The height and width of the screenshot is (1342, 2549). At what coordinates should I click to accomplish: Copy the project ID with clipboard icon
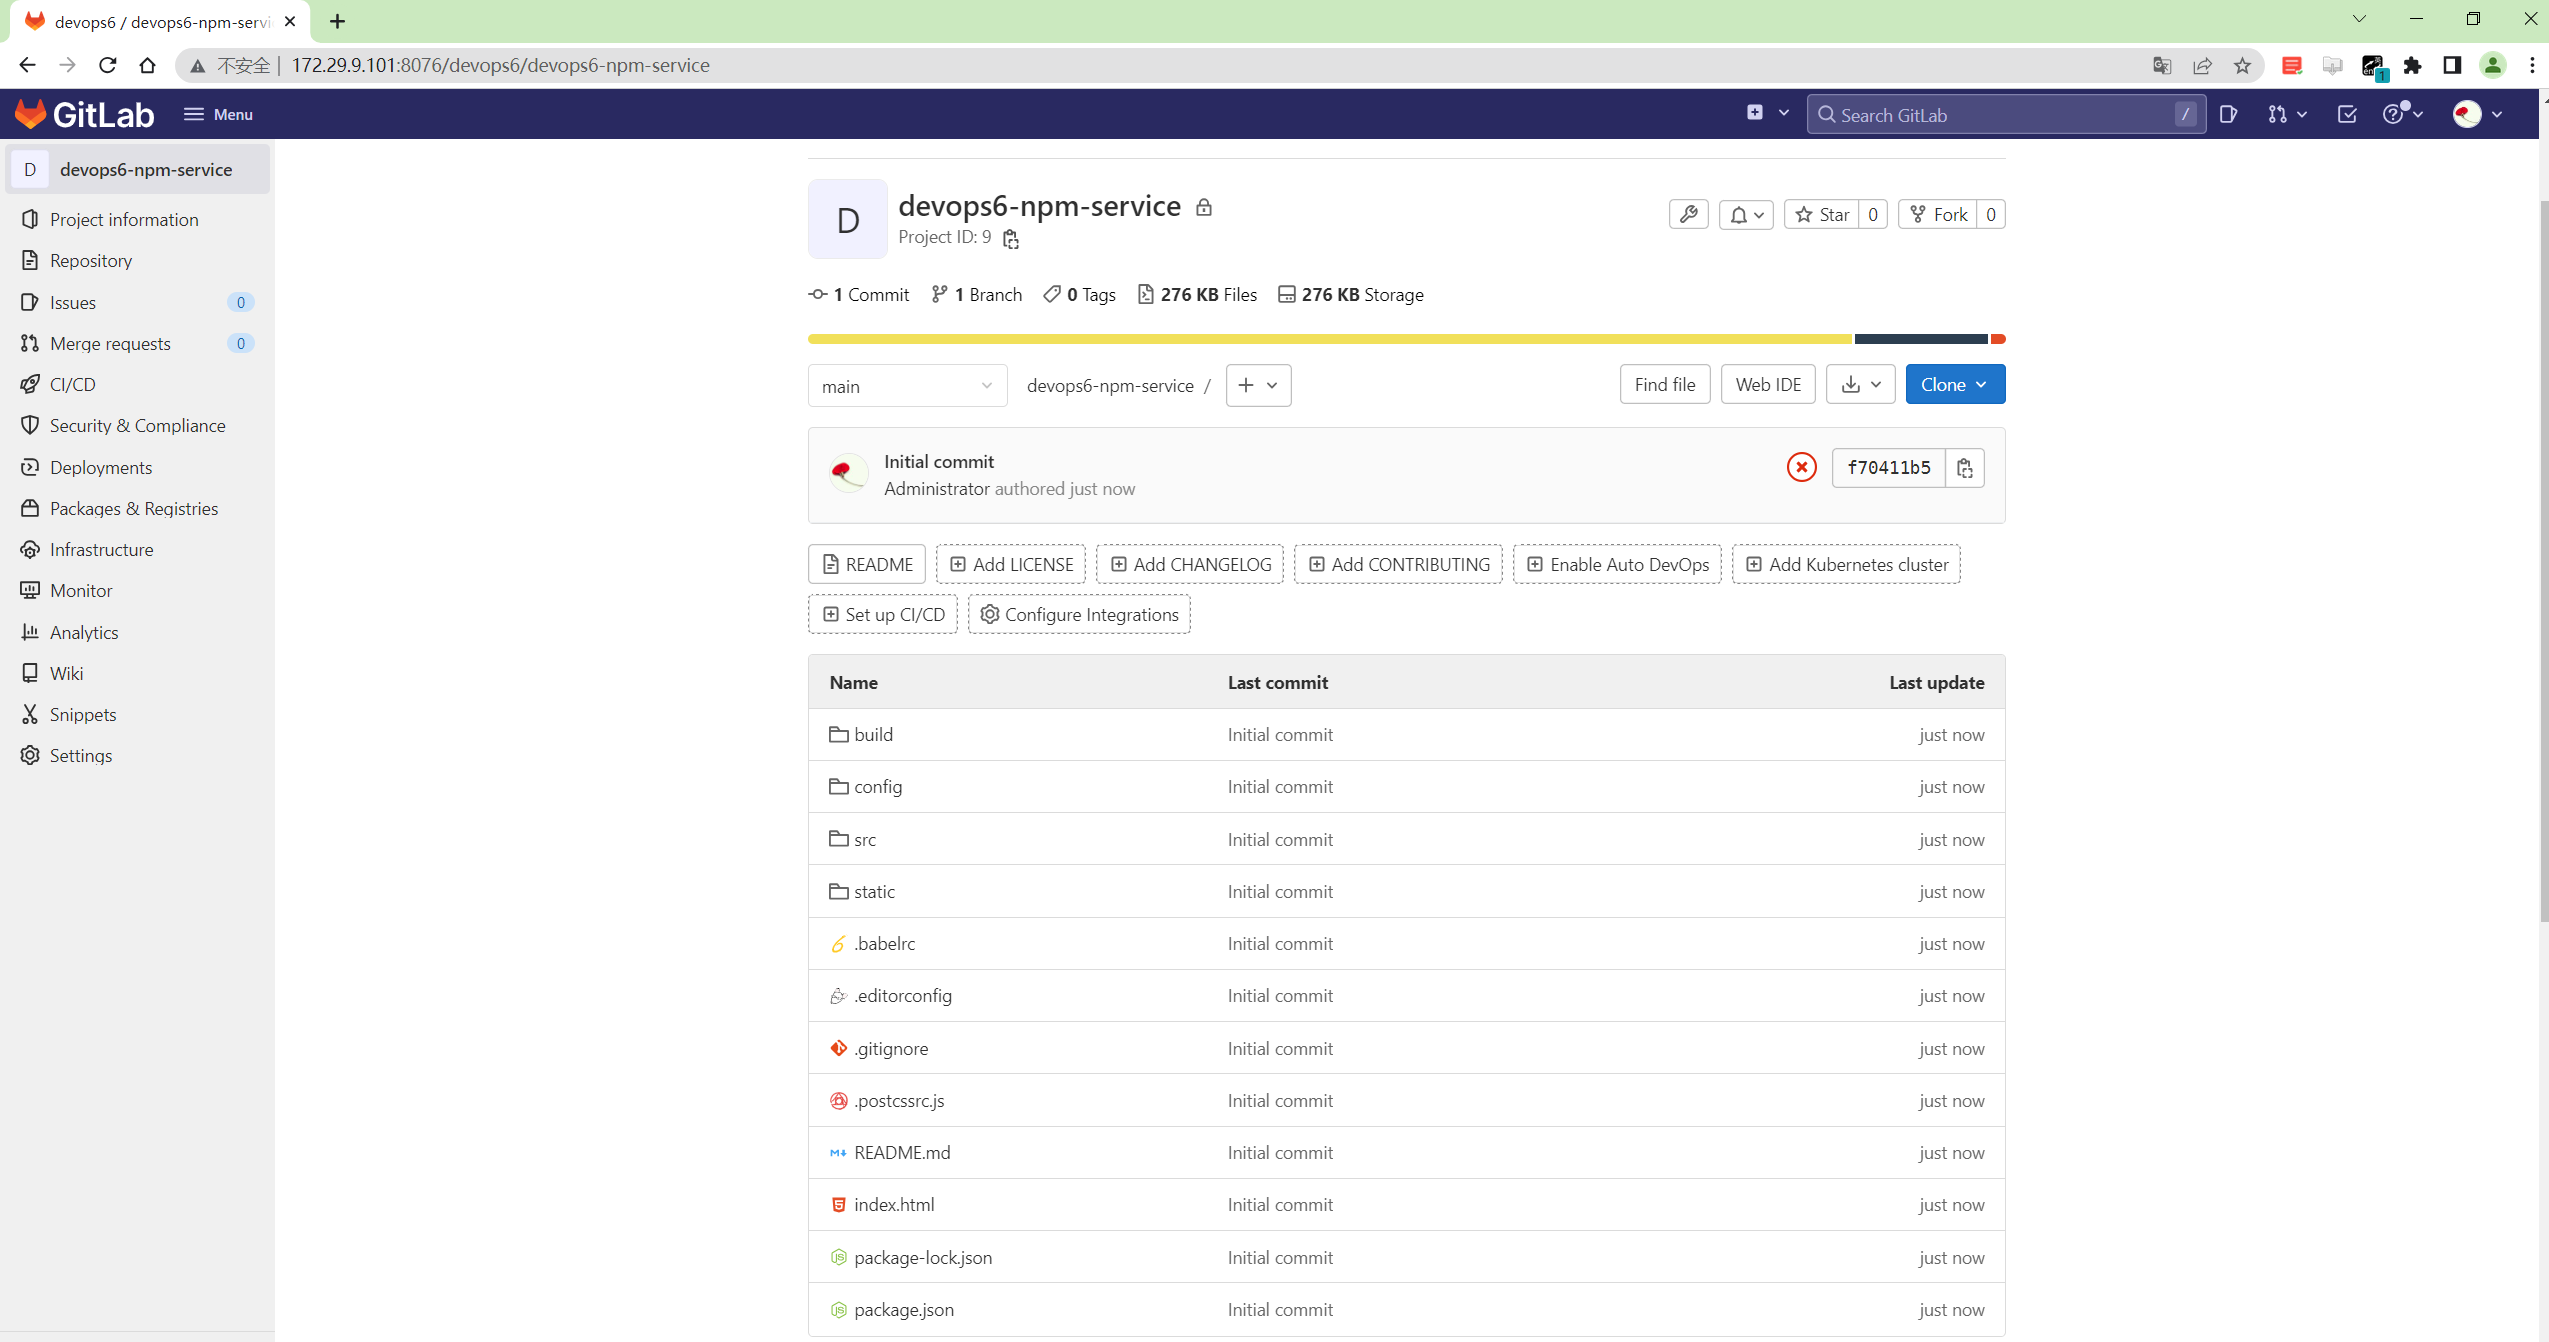coord(1011,238)
